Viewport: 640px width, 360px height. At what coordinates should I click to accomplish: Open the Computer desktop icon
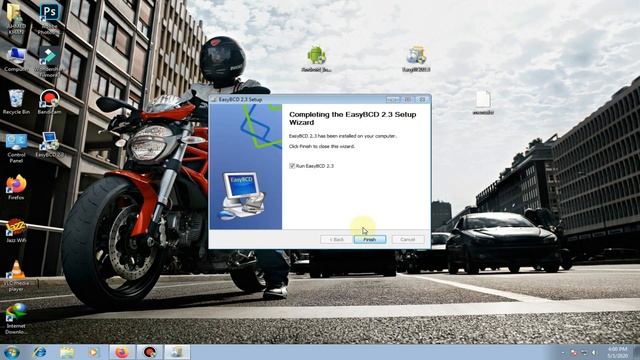16,60
